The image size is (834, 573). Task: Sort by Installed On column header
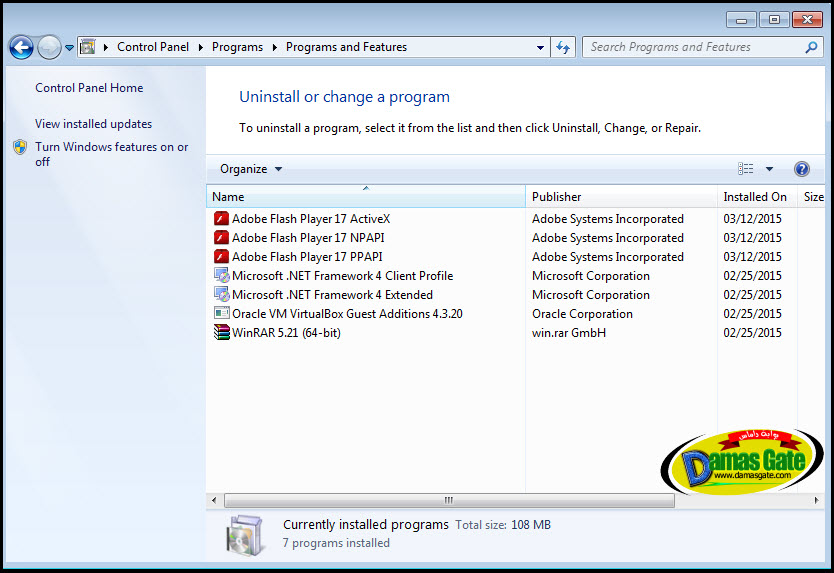coord(757,197)
